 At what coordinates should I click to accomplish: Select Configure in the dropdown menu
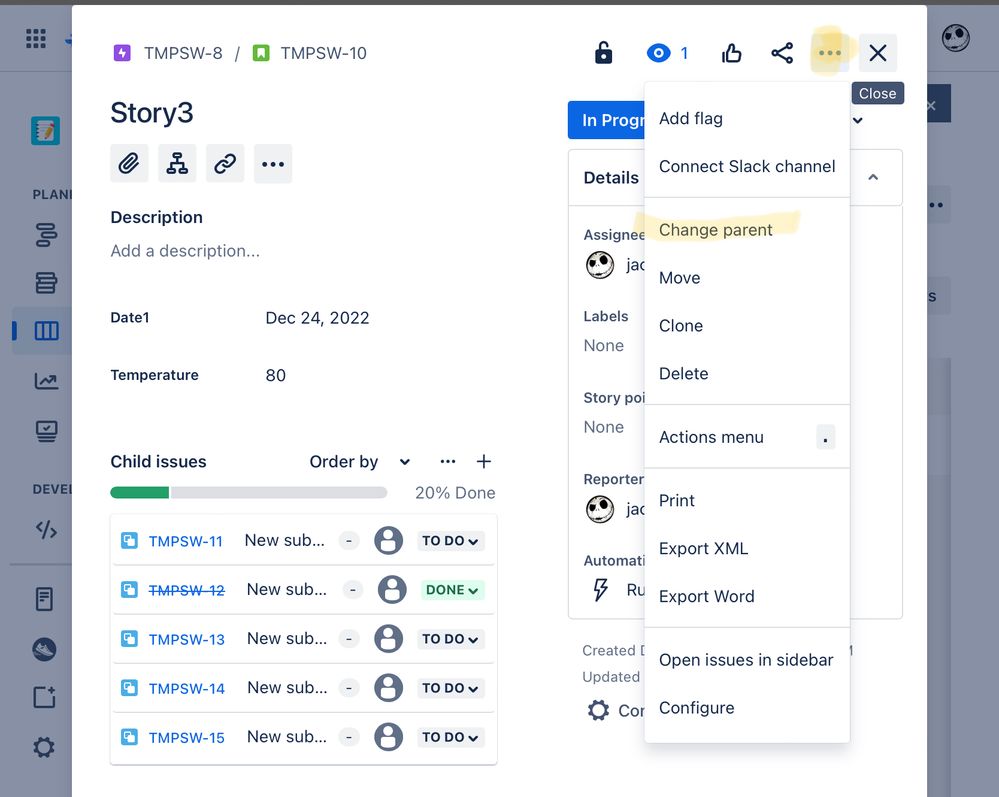click(x=747, y=708)
